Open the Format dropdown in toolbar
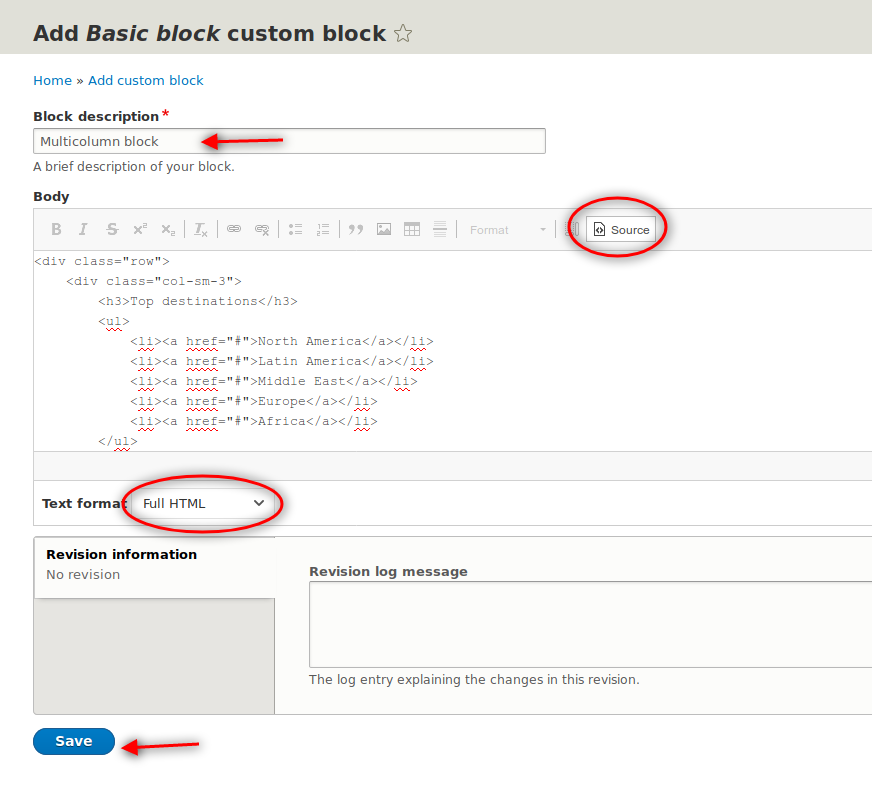The width and height of the screenshot is (872, 788). (x=508, y=229)
